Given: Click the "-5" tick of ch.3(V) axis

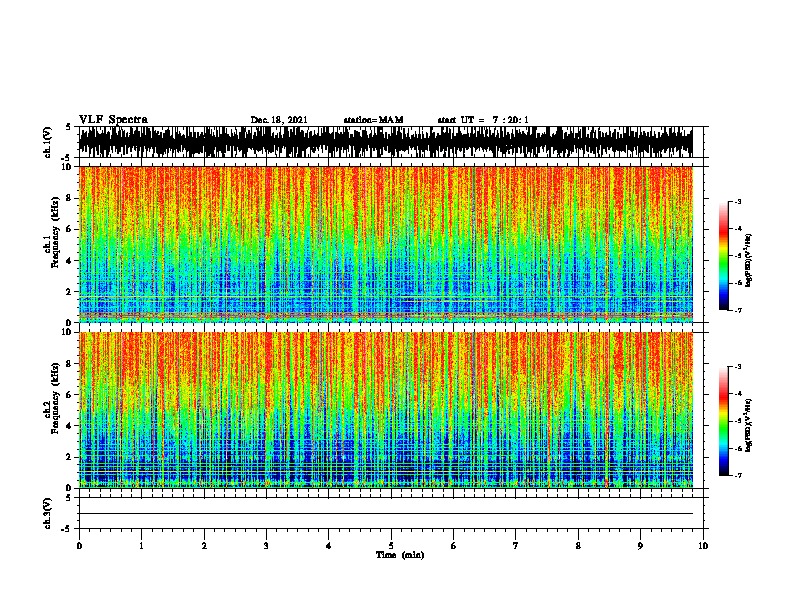Looking at the screenshot, I should 67,529.
